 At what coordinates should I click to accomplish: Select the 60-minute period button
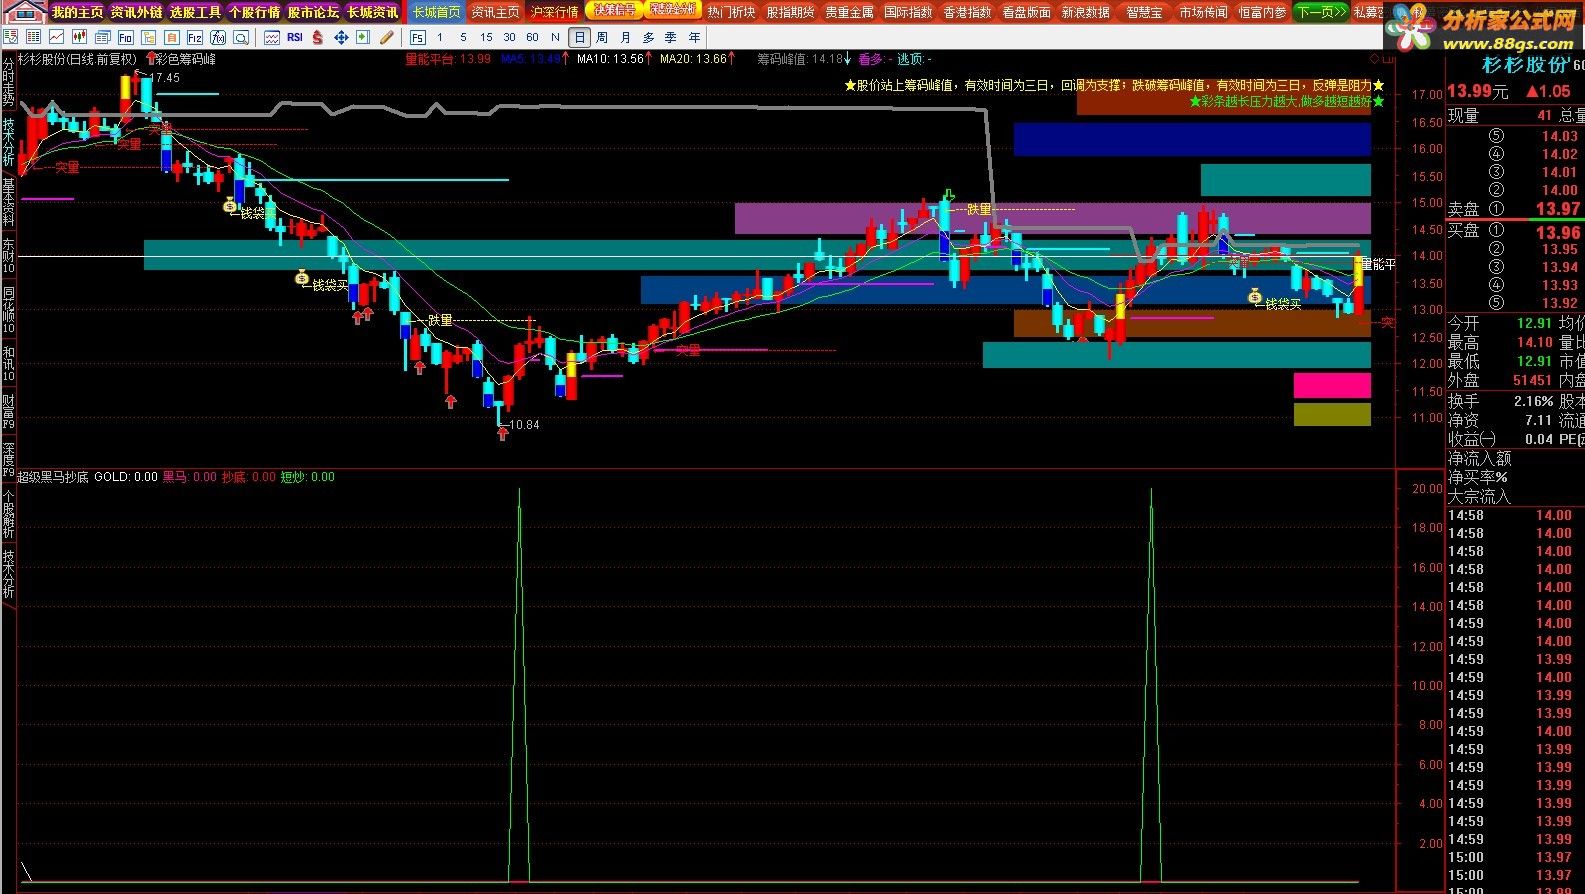[x=532, y=37]
